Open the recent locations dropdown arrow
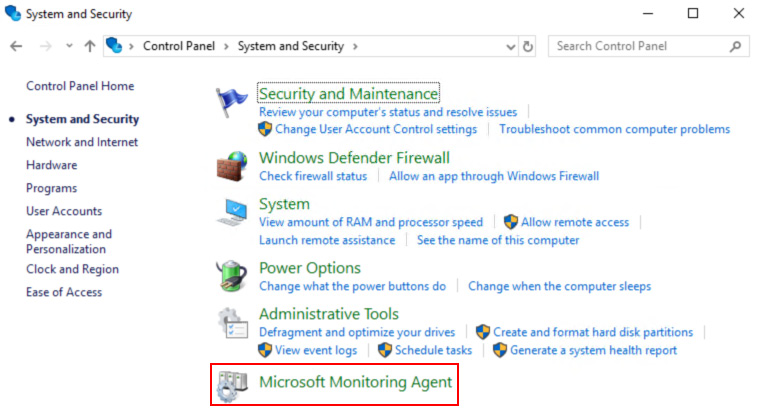This screenshot has width=758, height=408. pos(69,46)
